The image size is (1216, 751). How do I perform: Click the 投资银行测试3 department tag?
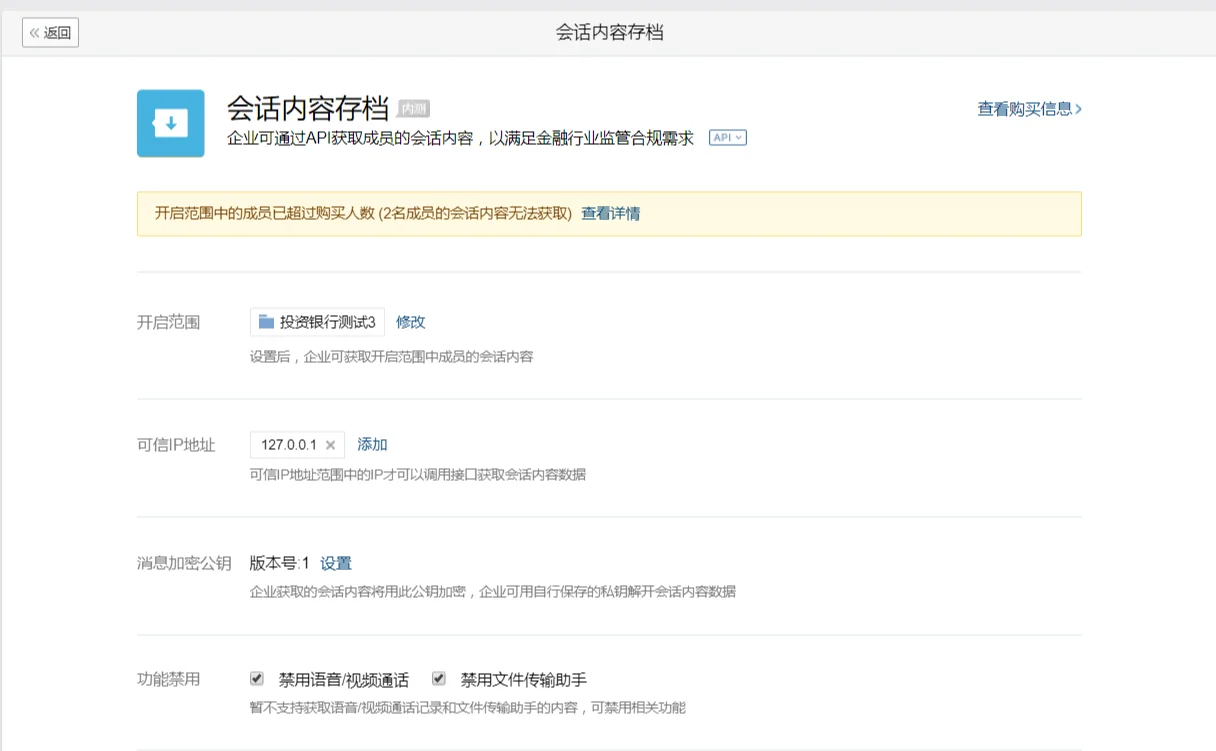317,322
